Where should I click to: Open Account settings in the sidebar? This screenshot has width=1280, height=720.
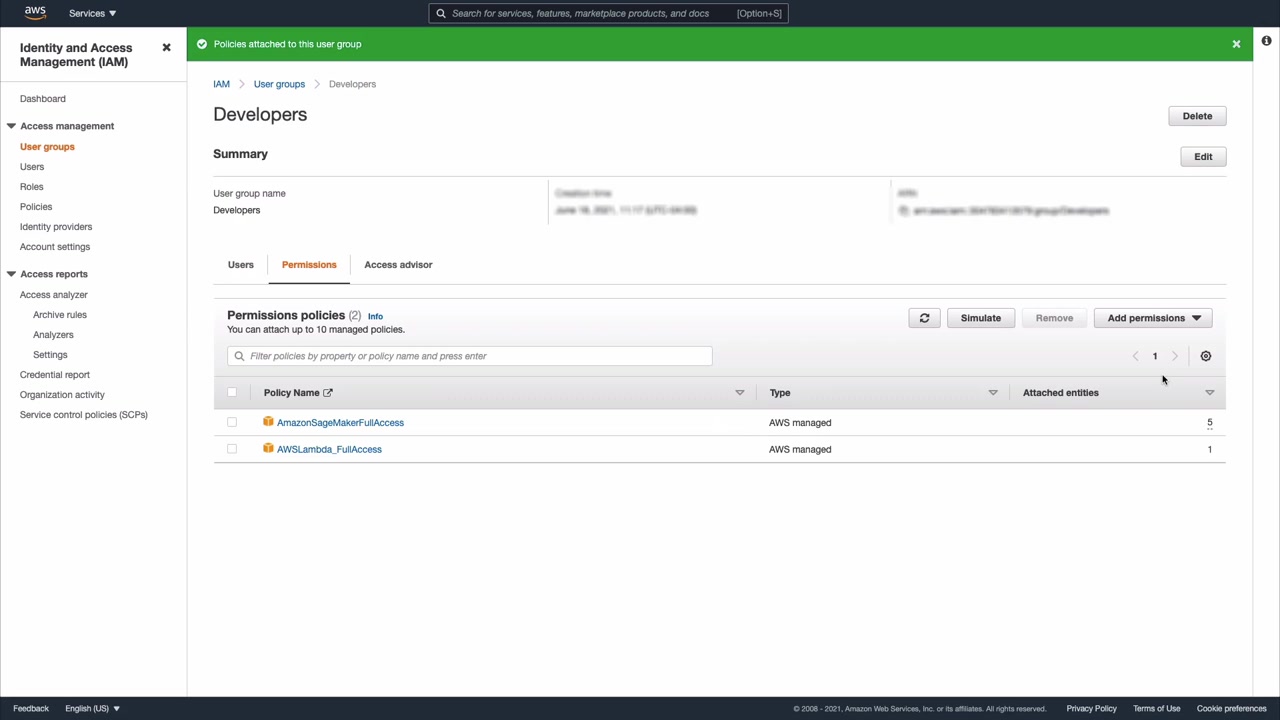click(x=55, y=247)
